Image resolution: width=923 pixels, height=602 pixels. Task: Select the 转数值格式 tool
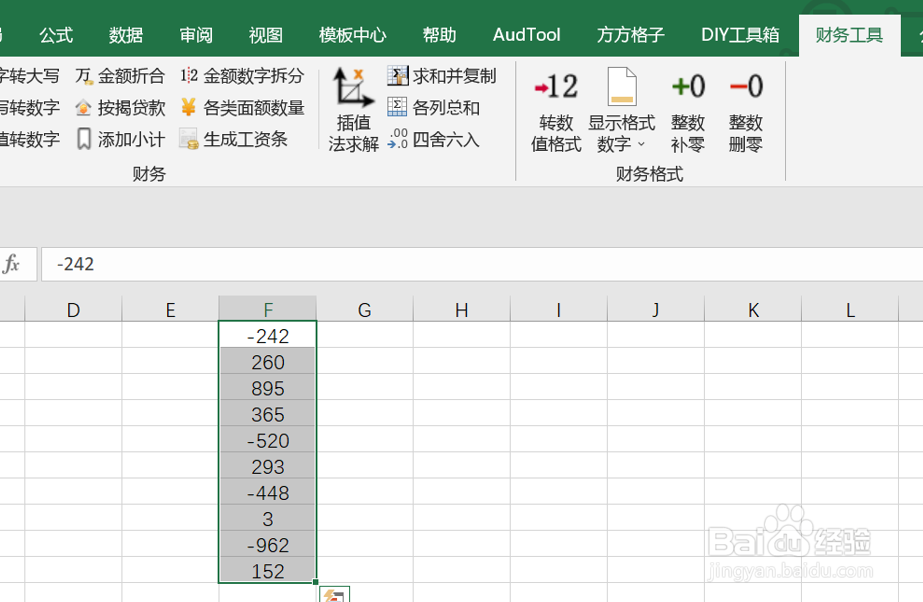point(556,110)
